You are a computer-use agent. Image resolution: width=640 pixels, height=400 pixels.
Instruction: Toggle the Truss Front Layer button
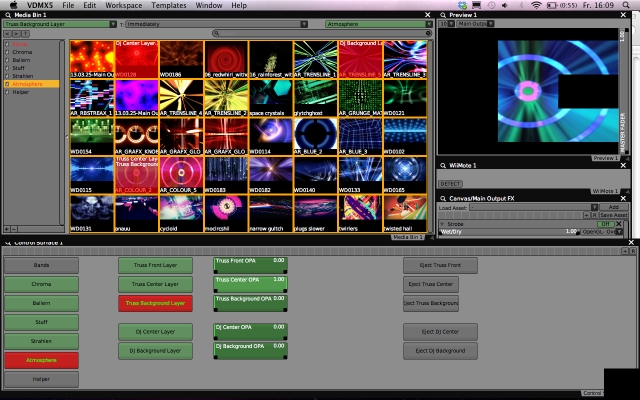click(x=155, y=265)
